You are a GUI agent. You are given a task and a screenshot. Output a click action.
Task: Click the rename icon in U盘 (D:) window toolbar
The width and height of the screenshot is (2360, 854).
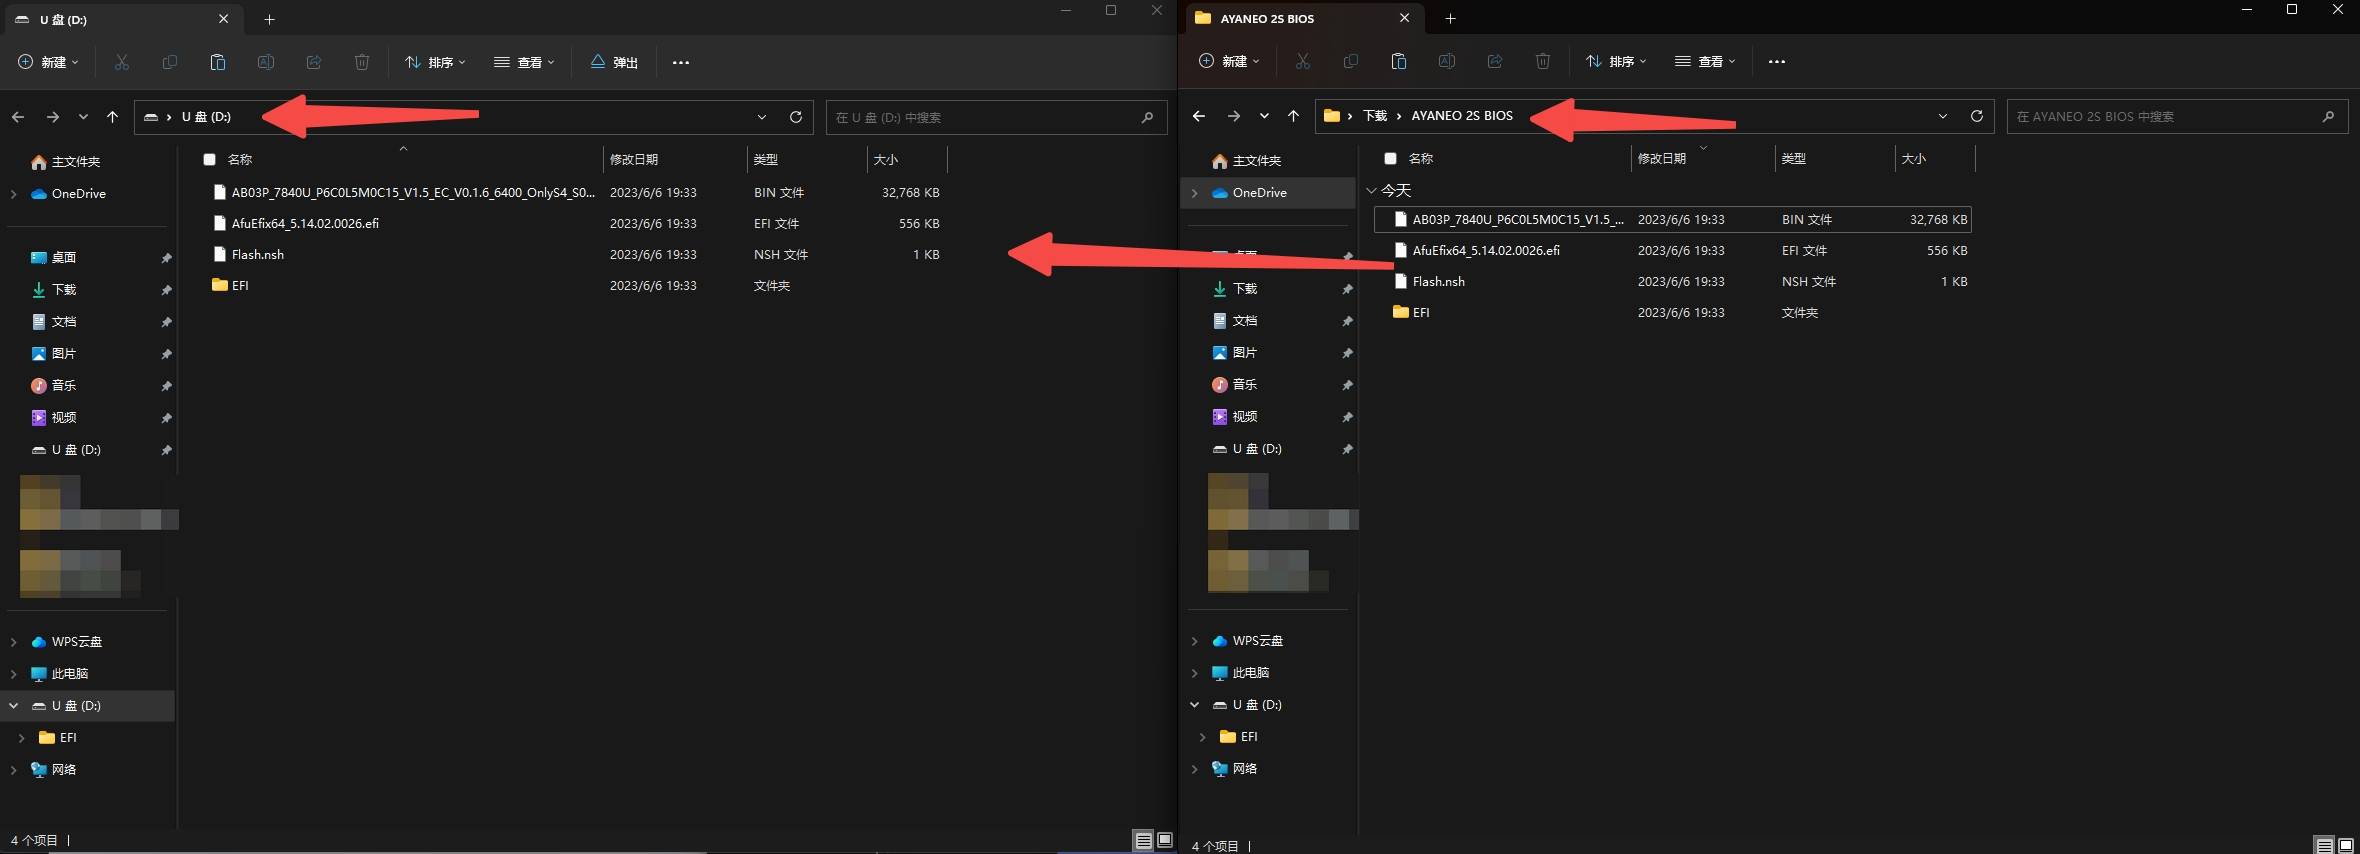click(x=266, y=62)
